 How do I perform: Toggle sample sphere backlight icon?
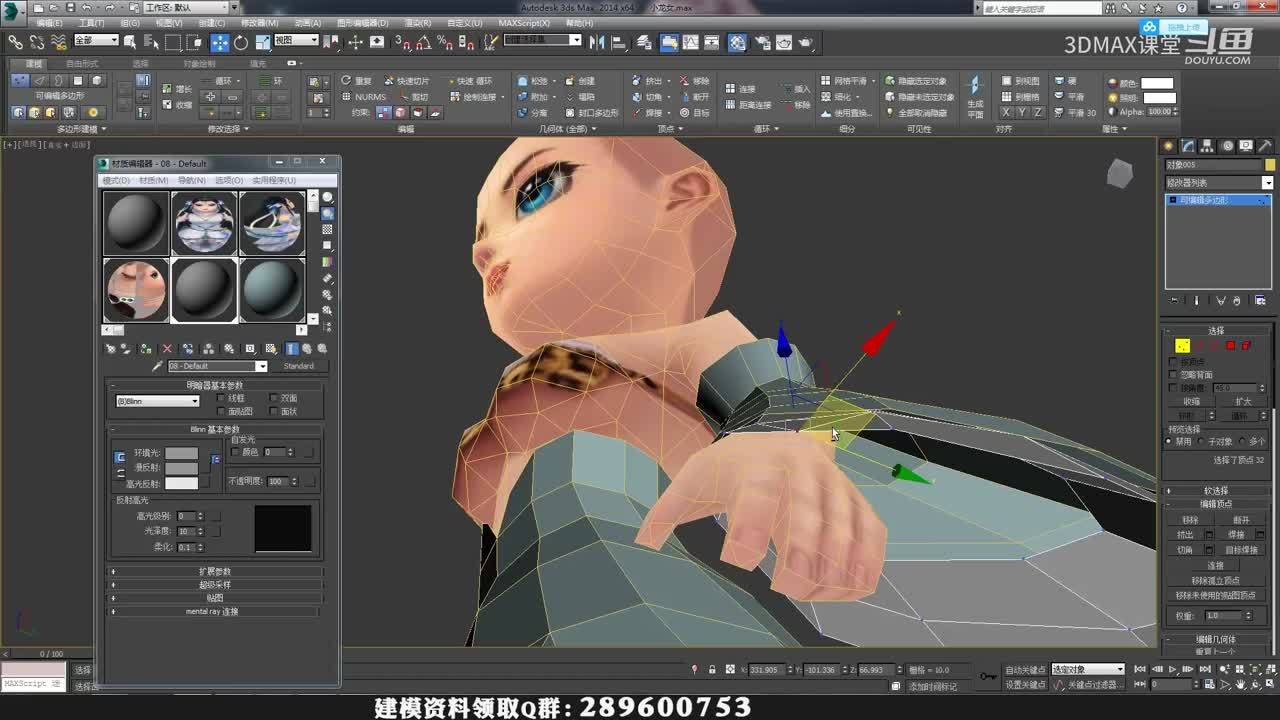point(327,213)
